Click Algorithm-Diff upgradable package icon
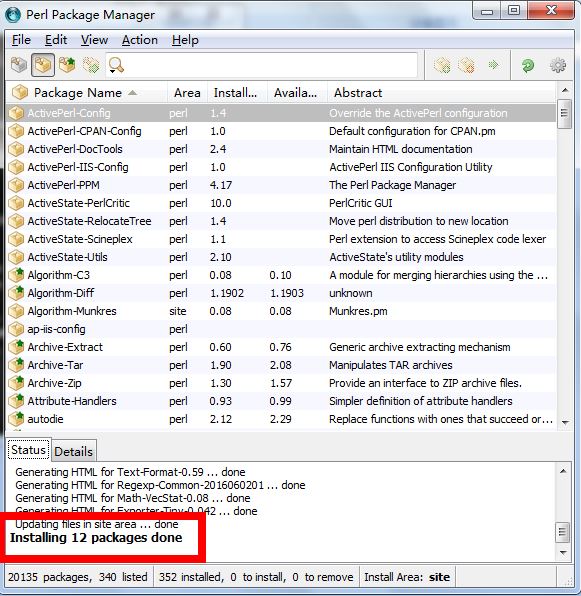581x596 pixels. click(x=16, y=293)
